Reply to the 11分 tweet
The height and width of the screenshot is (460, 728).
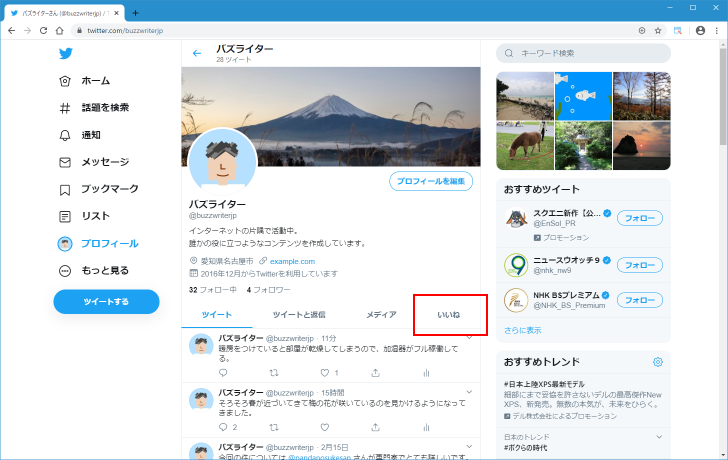pyautogui.click(x=223, y=373)
